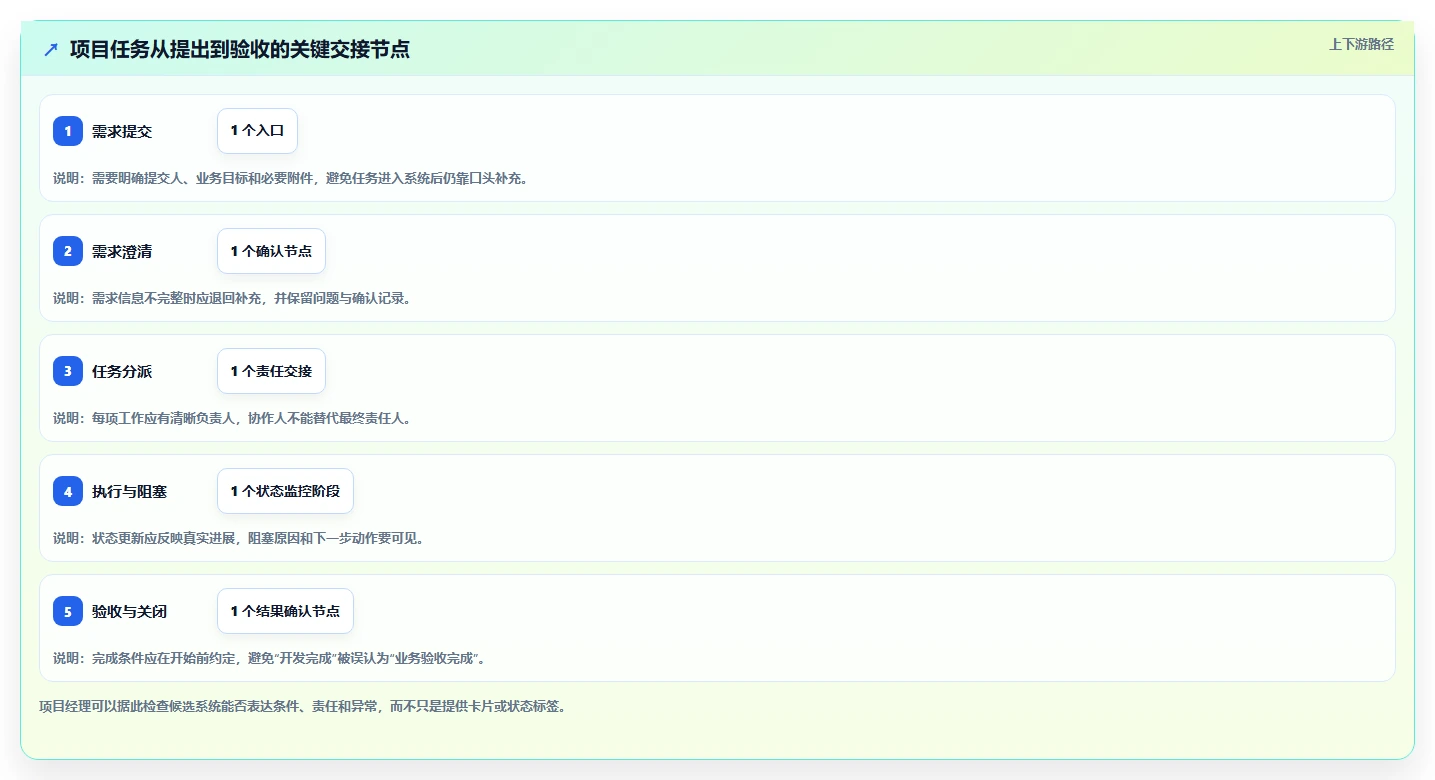Click the 1 个入口 tag

[x=257, y=131]
